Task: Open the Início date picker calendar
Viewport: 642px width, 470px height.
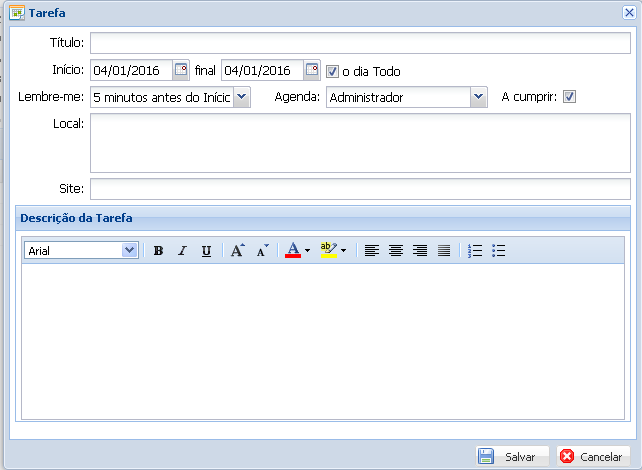Action: (x=181, y=70)
